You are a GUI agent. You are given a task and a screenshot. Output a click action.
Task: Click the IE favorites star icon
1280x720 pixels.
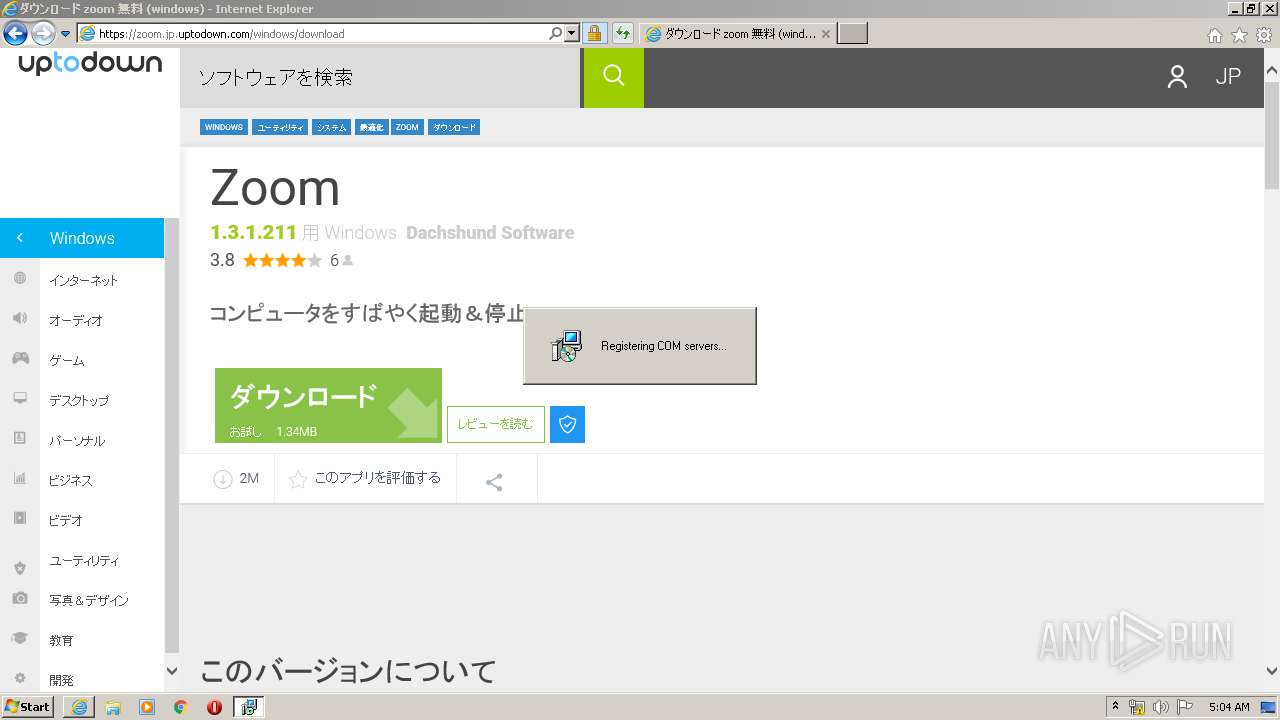(1239, 35)
